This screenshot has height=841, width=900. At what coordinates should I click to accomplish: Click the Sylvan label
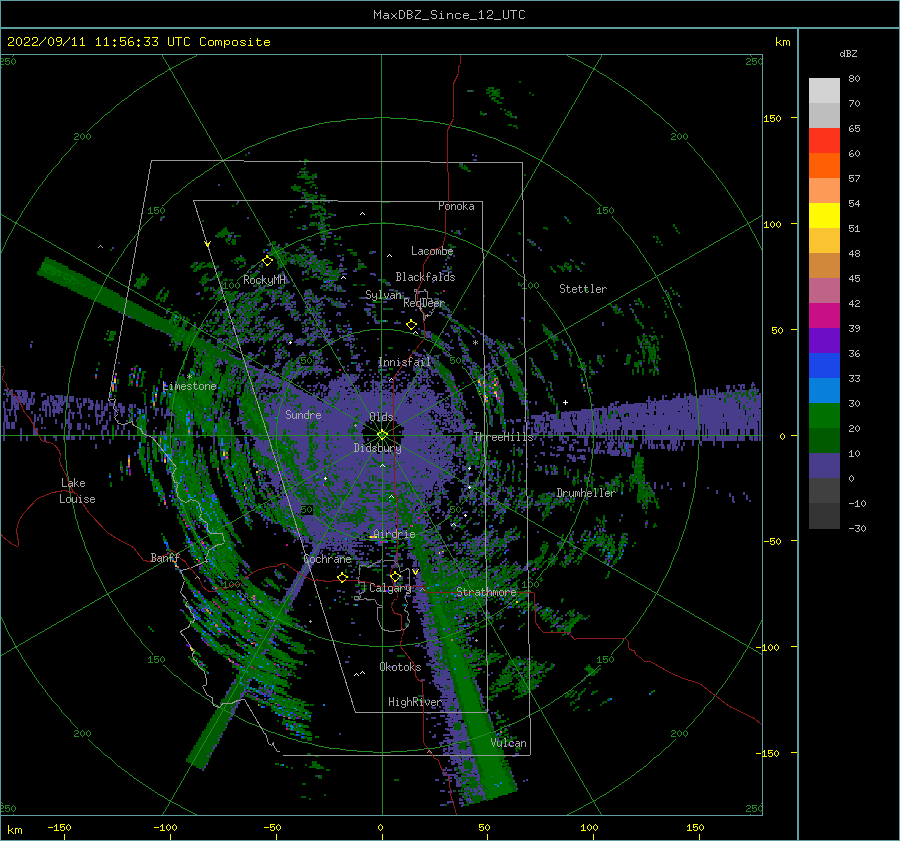383,295
